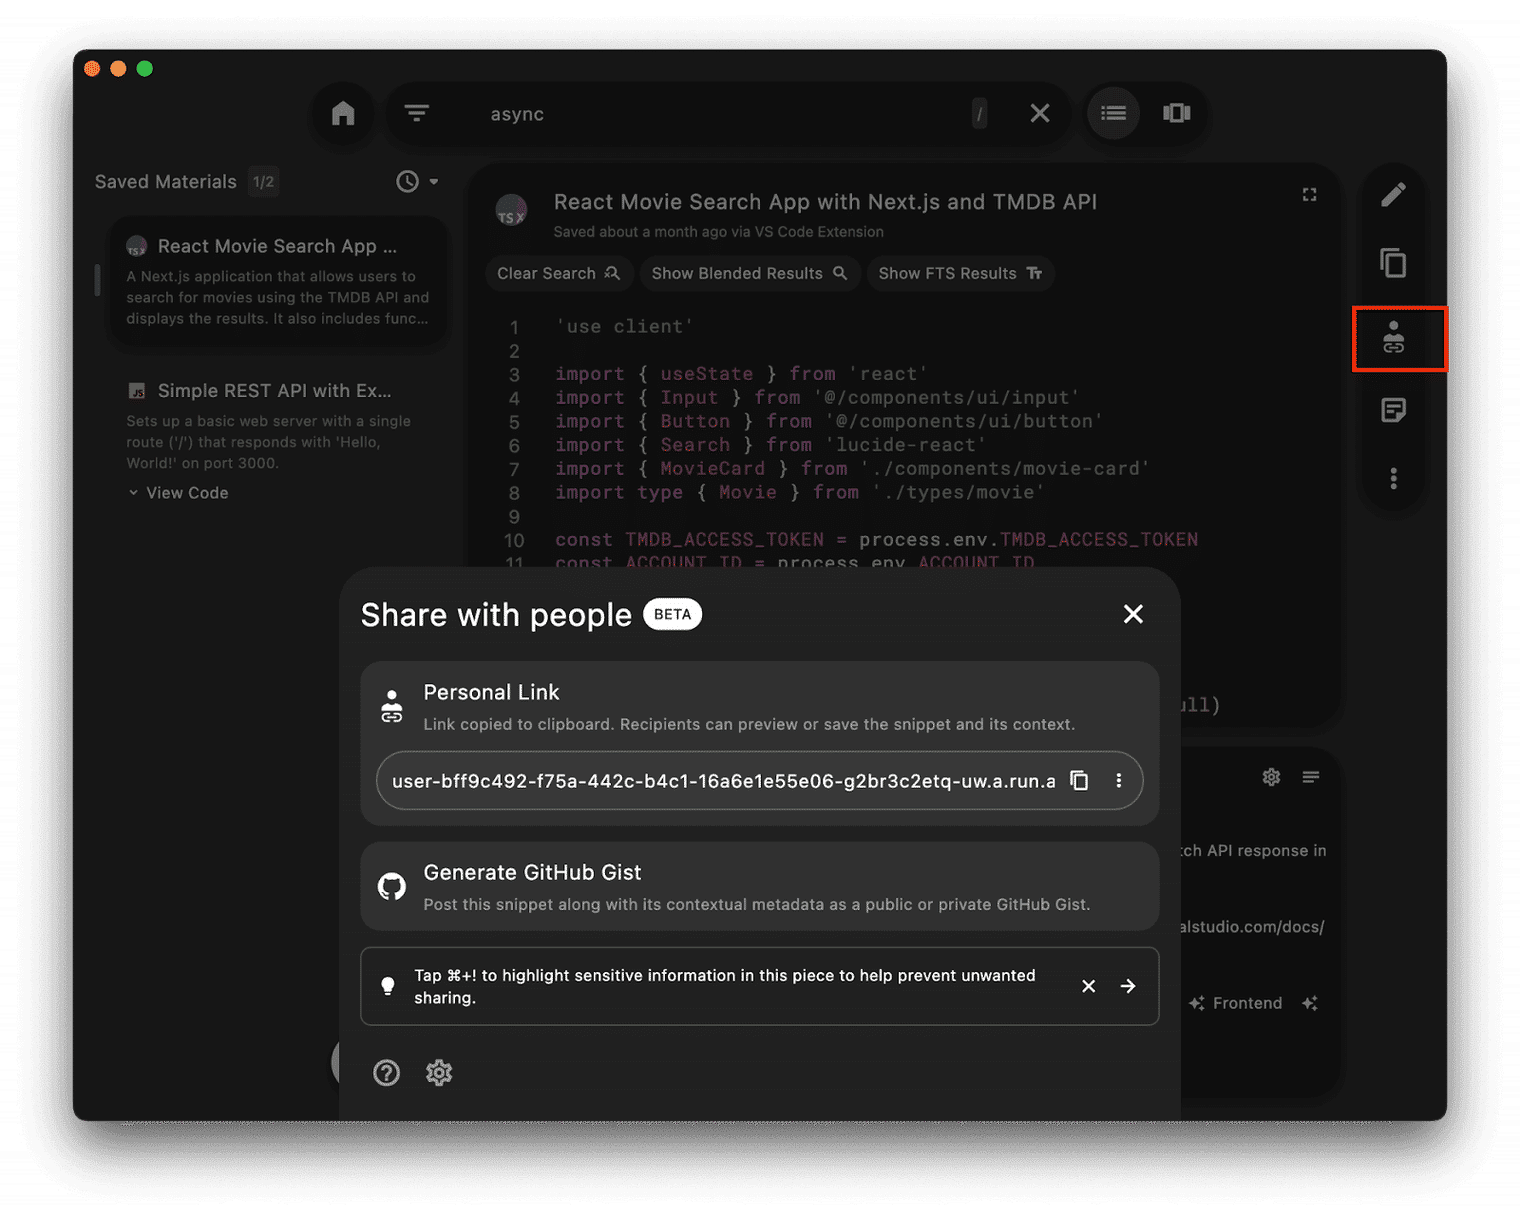Open more options for the personal link
1520x1218 pixels.
pyautogui.click(x=1119, y=781)
